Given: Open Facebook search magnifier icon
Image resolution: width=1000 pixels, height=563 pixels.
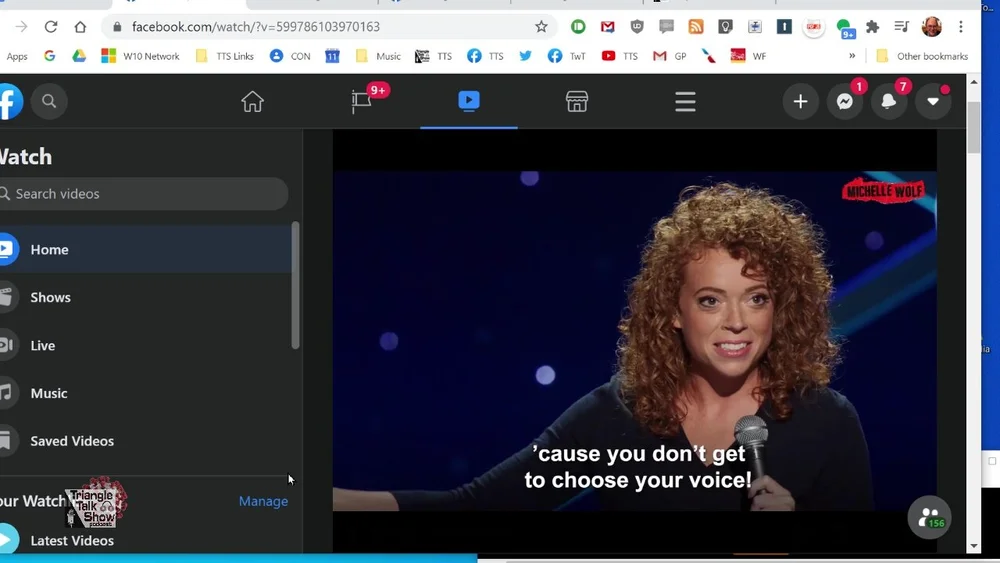Looking at the screenshot, I should [49, 101].
